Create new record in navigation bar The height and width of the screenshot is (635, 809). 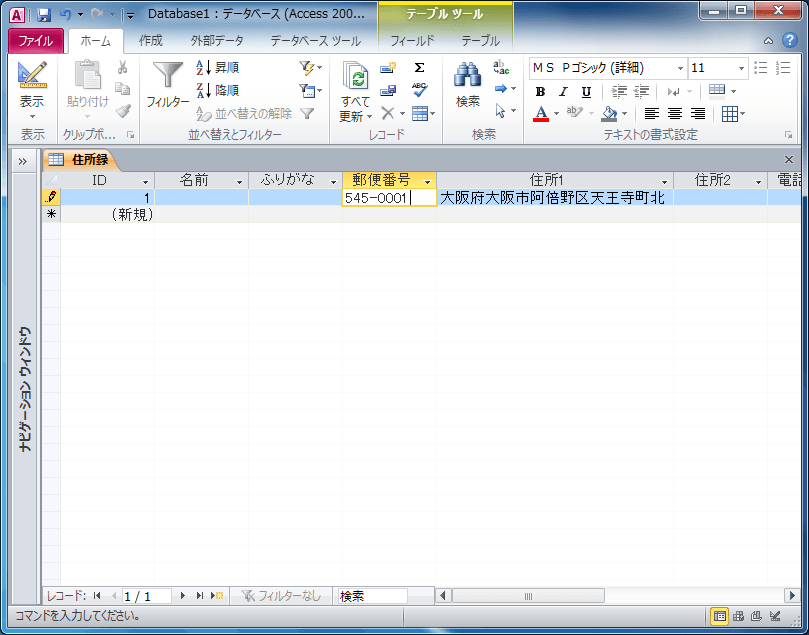click(217, 596)
